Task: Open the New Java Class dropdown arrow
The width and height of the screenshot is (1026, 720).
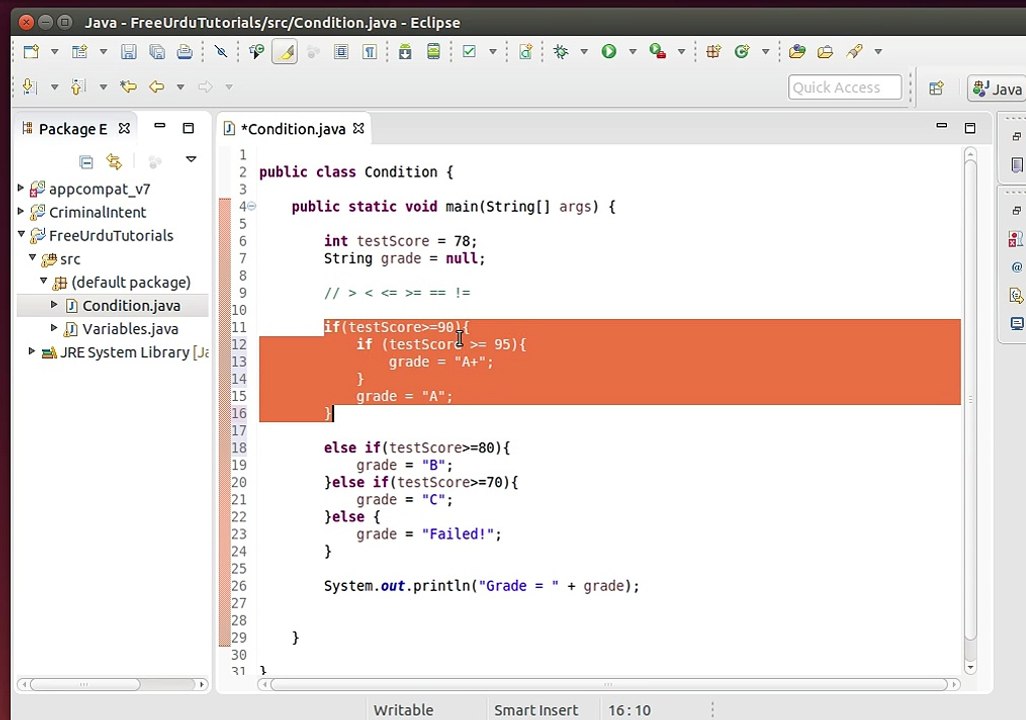Action: [765, 51]
